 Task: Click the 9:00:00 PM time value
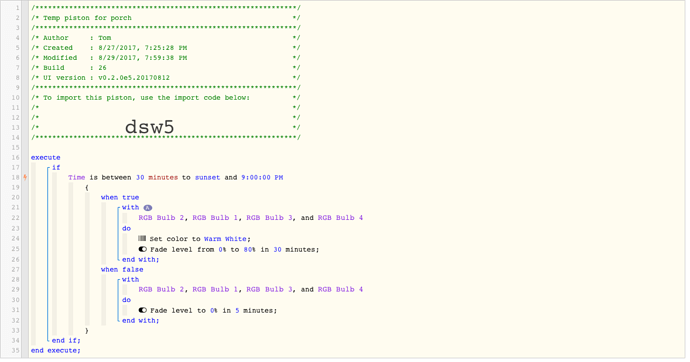click(262, 178)
